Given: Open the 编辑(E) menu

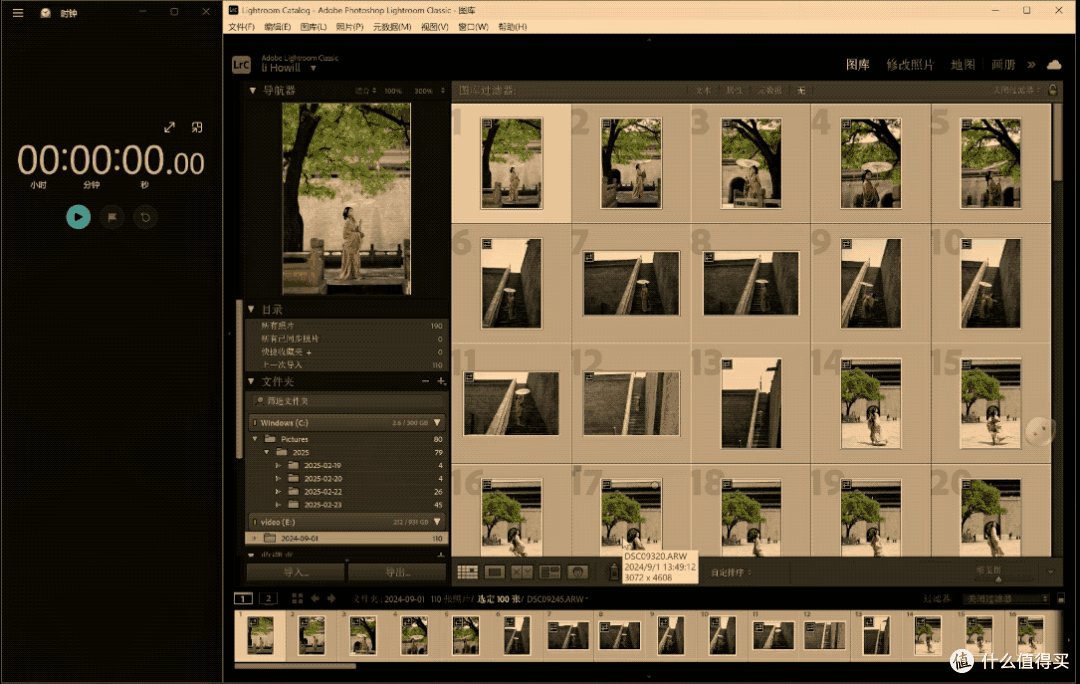Looking at the screenshot, I should [x=277, y=27].
